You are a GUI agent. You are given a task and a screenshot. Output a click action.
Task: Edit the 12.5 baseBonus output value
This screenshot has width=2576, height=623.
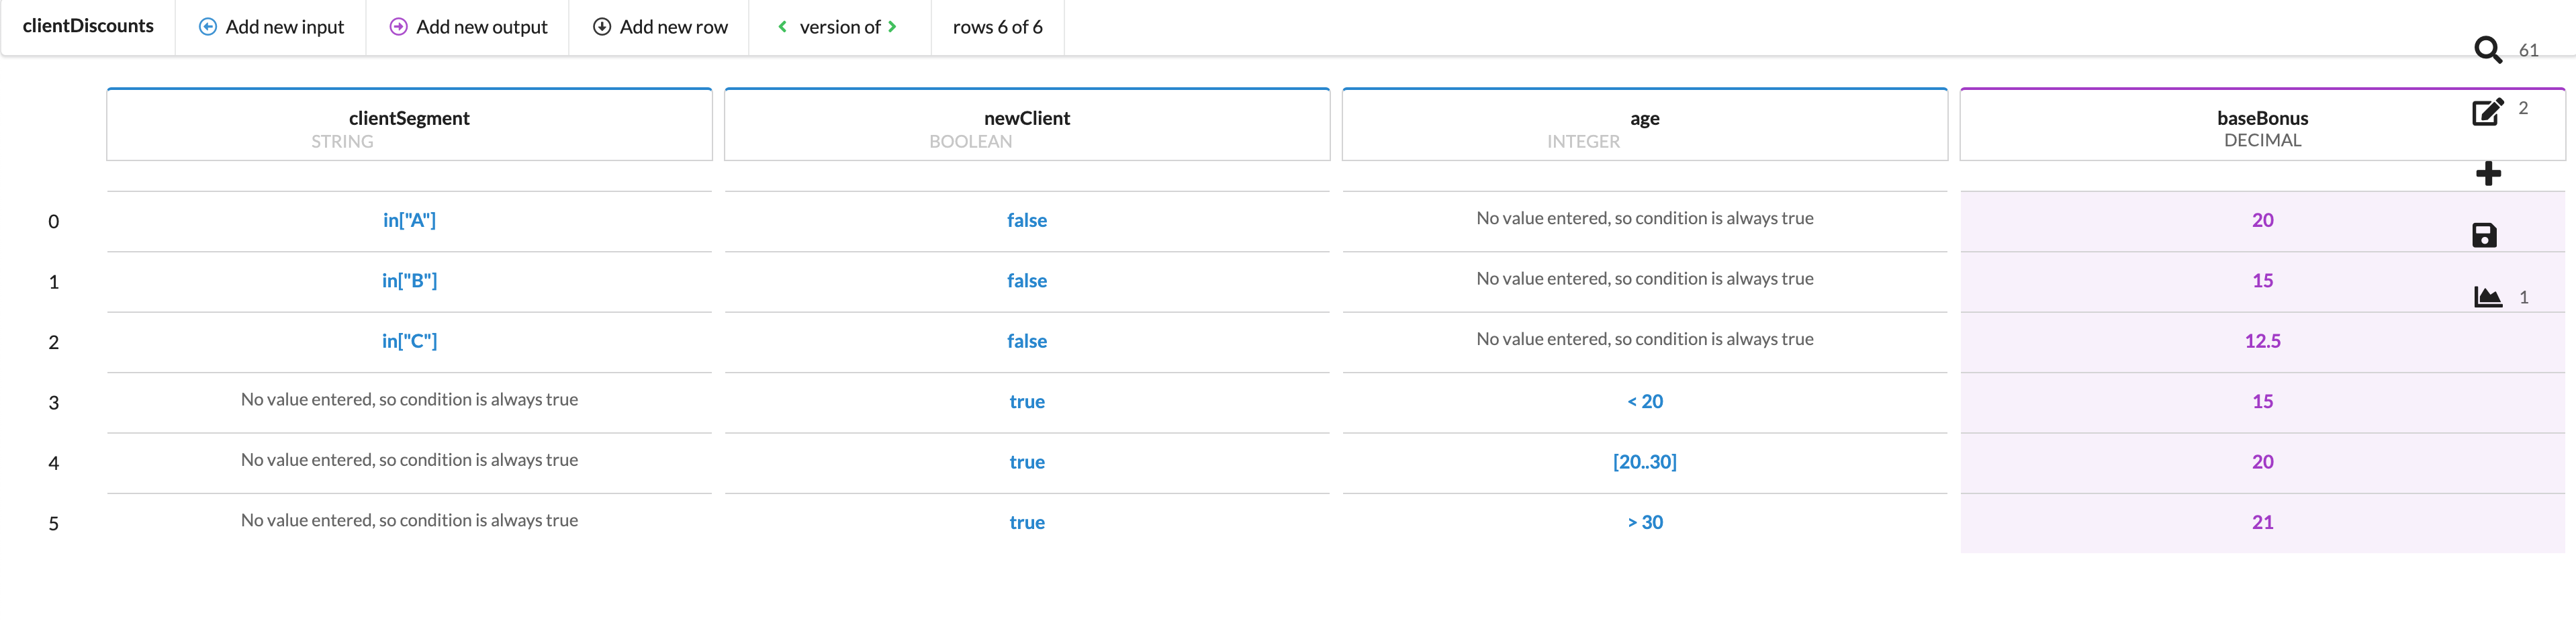point(2262,341)
